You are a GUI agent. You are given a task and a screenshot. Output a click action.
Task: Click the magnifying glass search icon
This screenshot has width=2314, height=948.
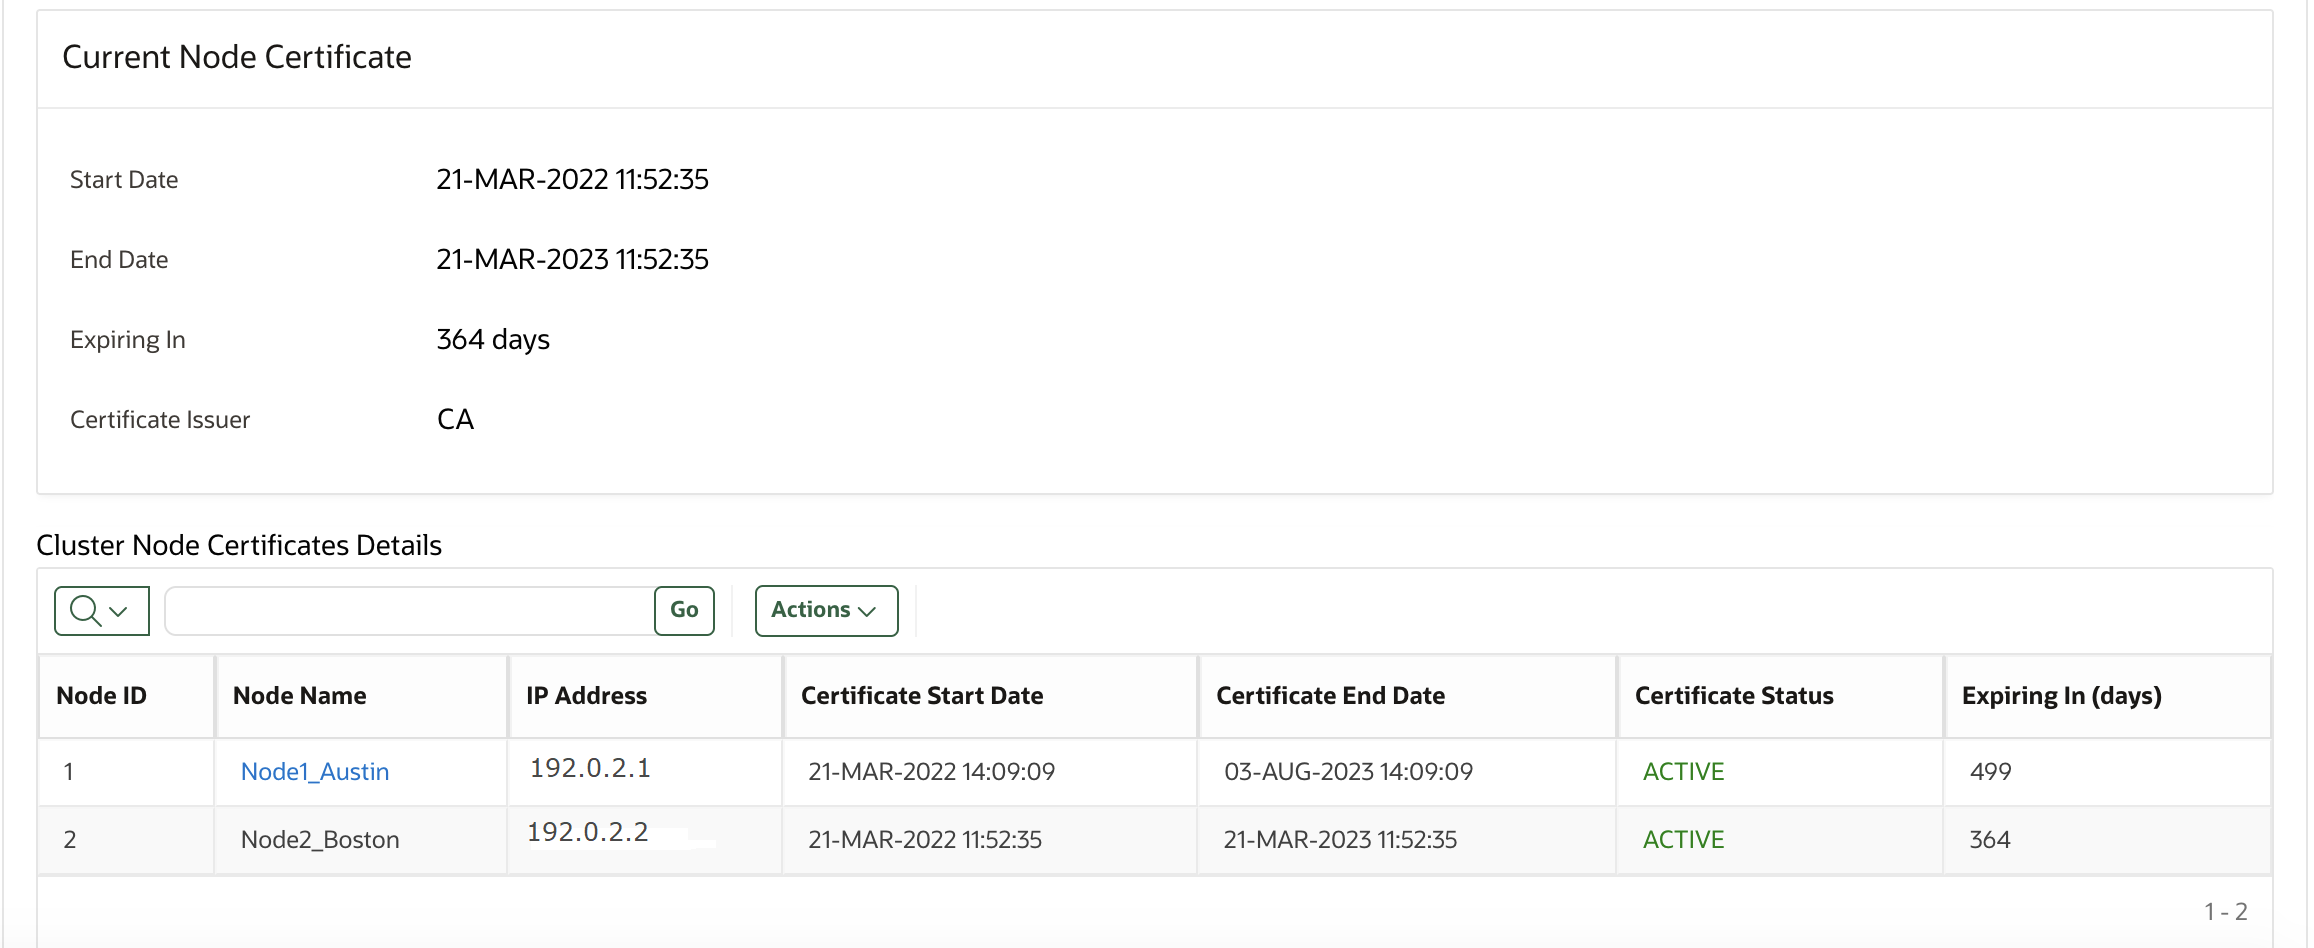click(84, 610)
